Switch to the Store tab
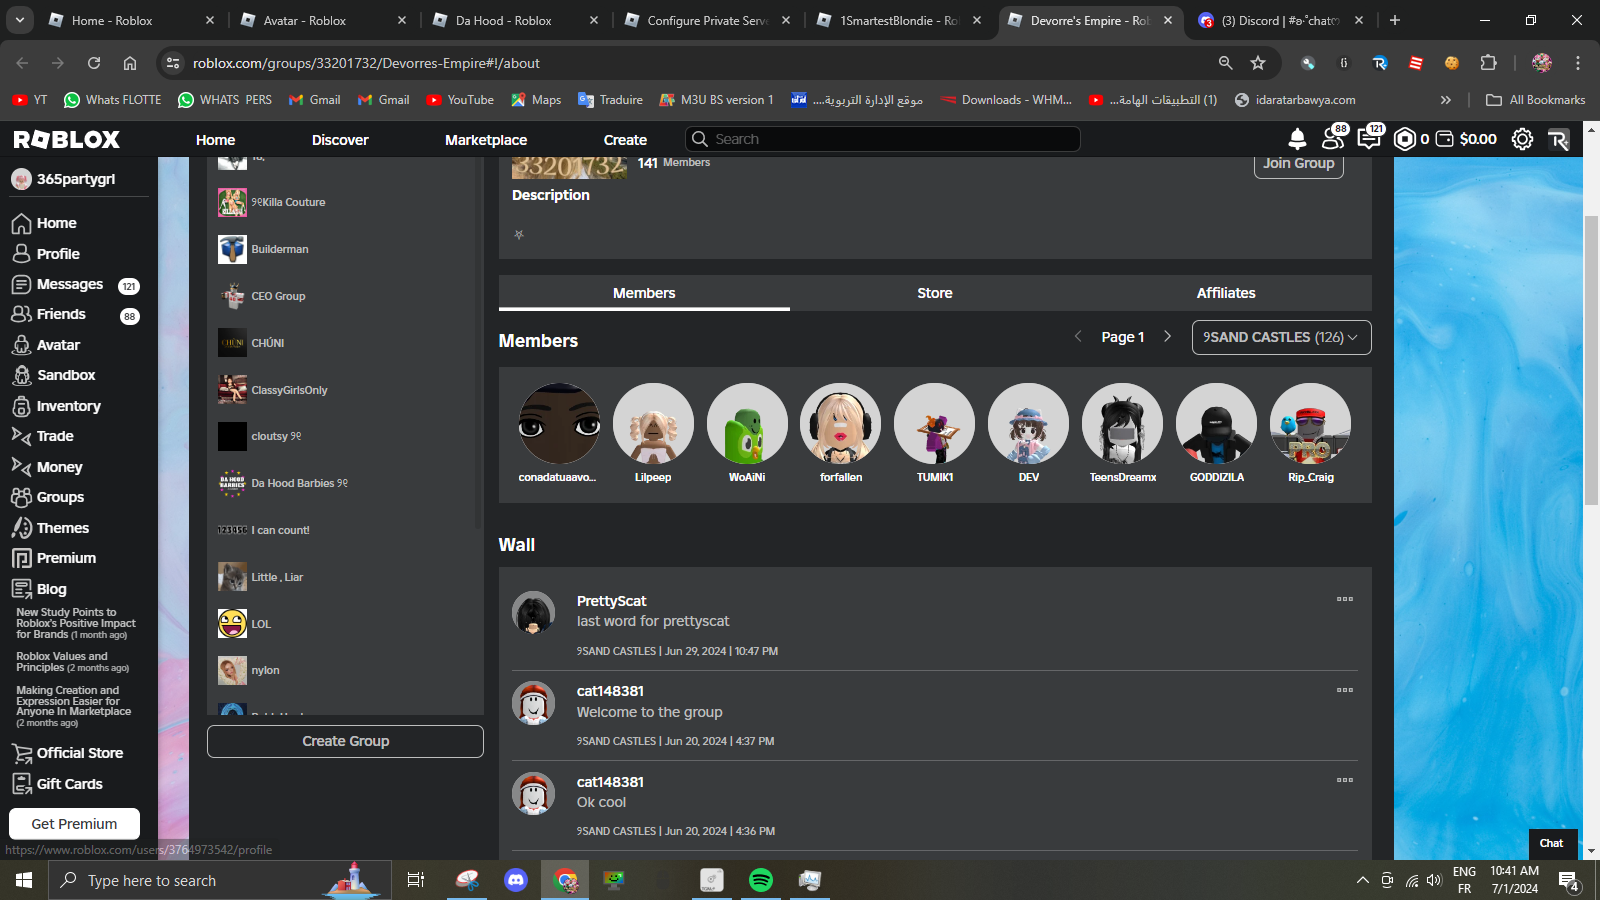This screenshot has width=1600, height=900. point(935,293)
